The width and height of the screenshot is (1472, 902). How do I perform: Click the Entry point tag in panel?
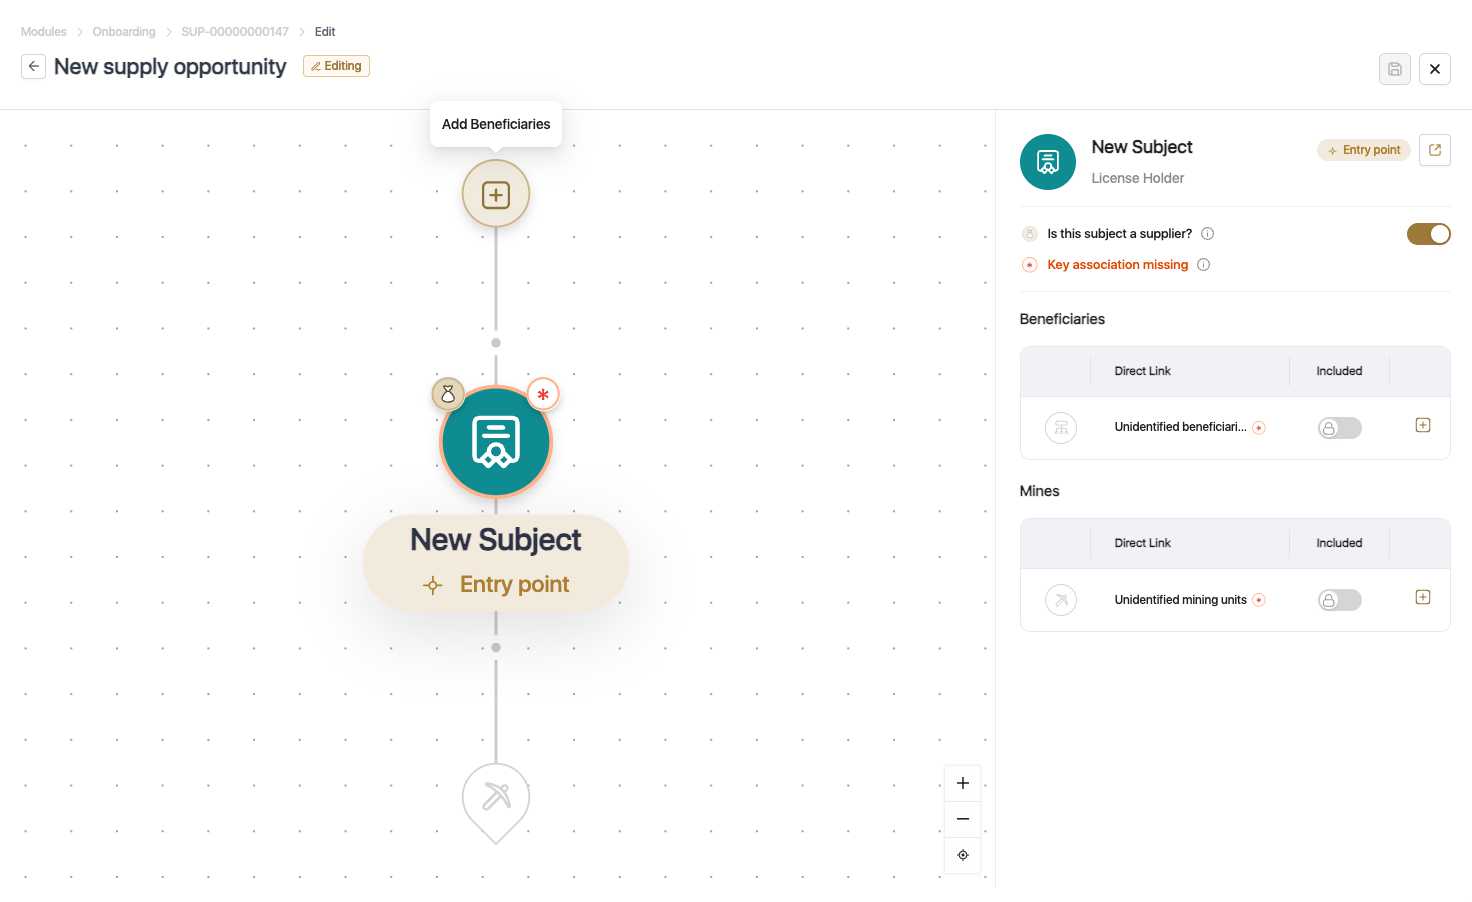(x=1364, y=150)
